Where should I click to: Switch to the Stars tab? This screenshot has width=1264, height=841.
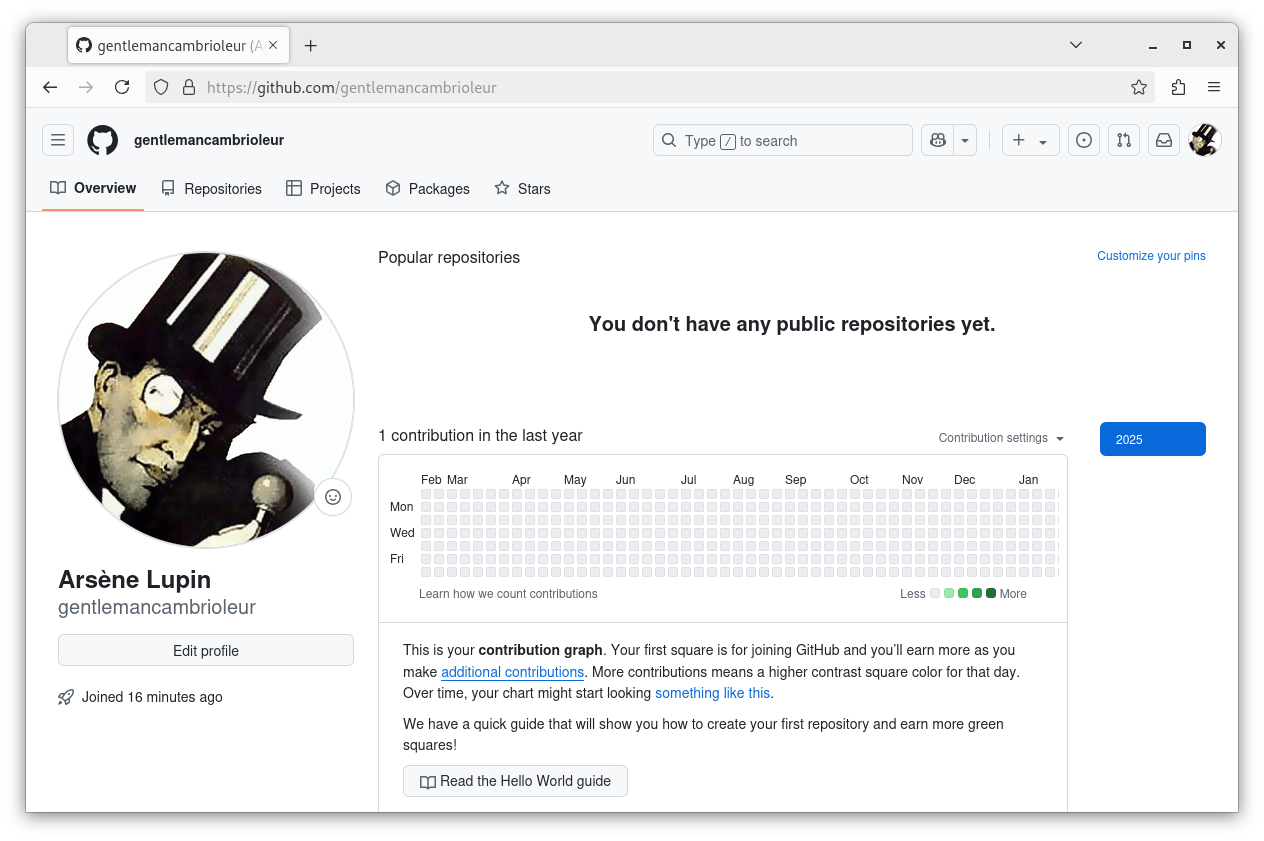[x=522, y=189]
